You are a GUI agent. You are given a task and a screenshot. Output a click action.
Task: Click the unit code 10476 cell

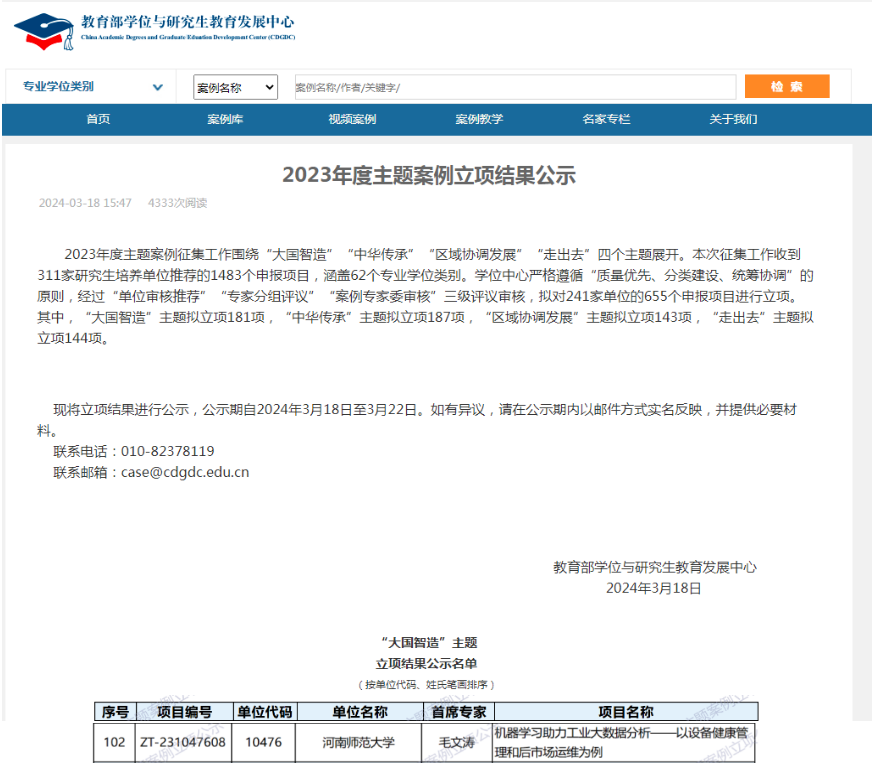(264, 742)
